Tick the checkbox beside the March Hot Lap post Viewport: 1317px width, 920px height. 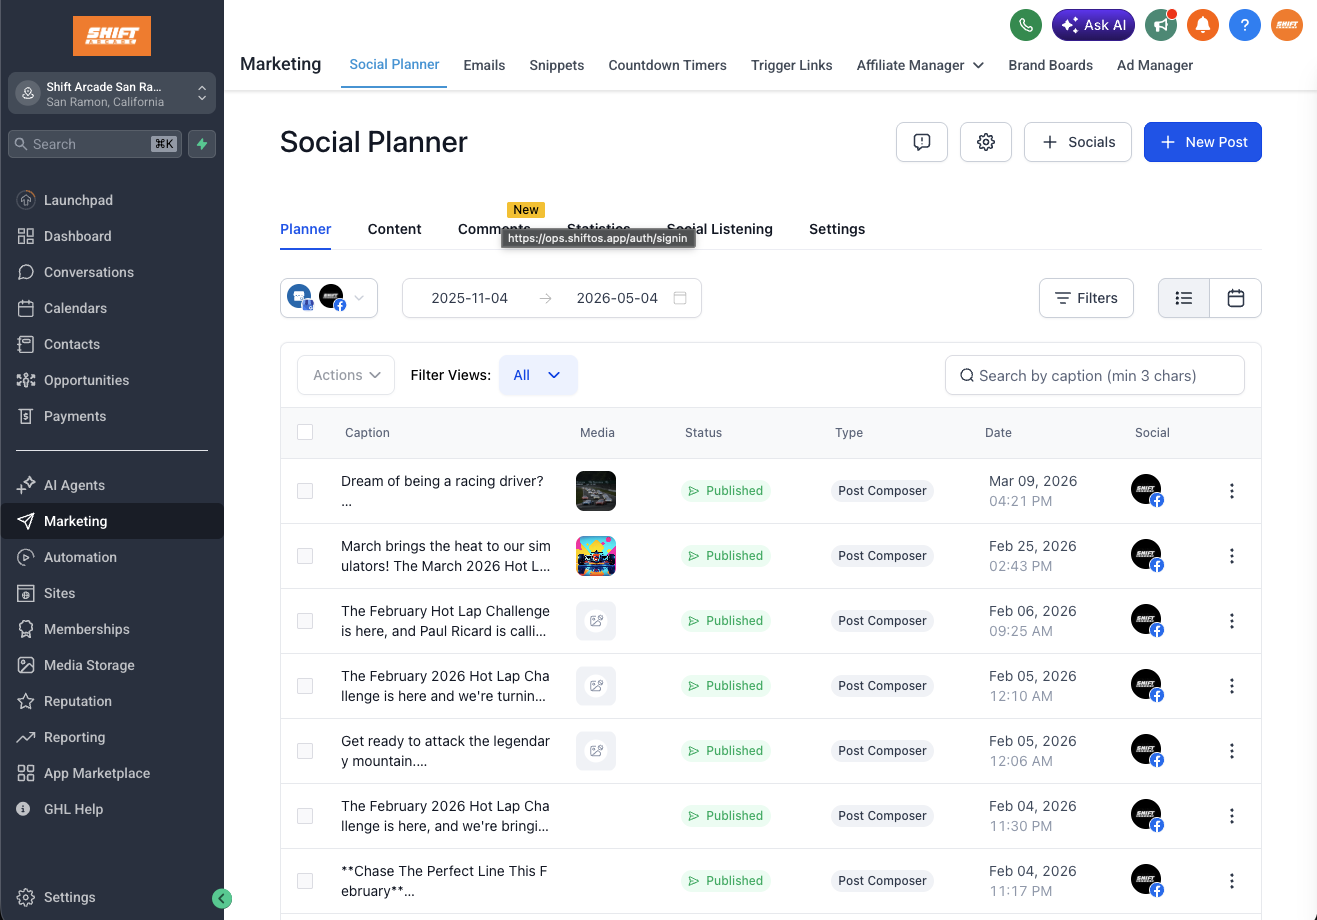[305, 556]
